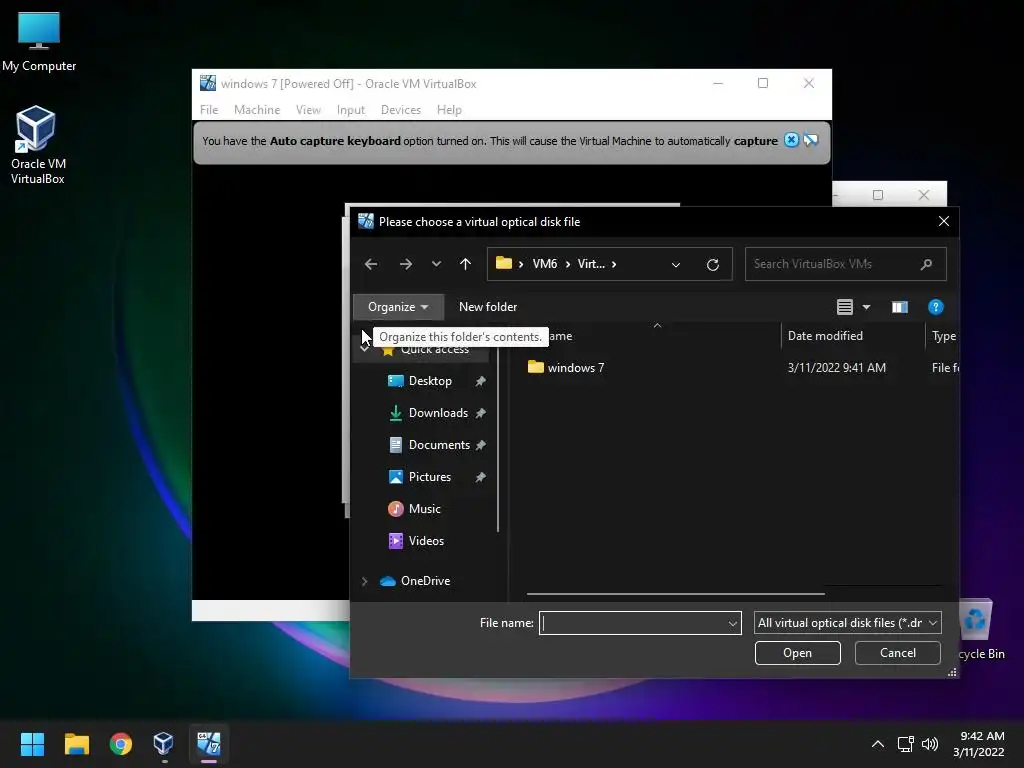
Task: Open the clock and date flyout
Action: tap(978, 744)
